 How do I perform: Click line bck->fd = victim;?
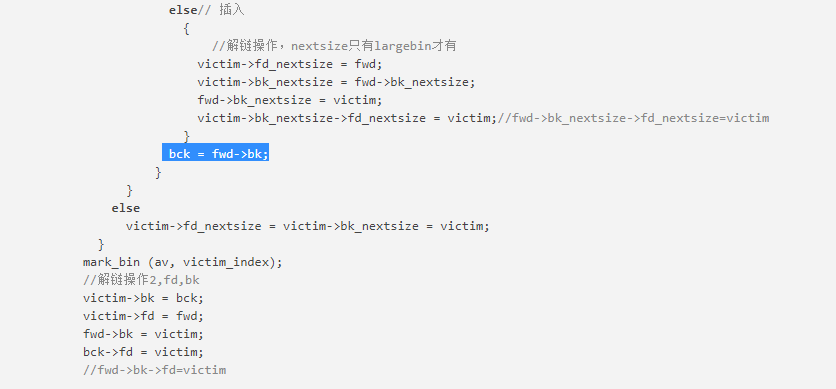(143, 352)
